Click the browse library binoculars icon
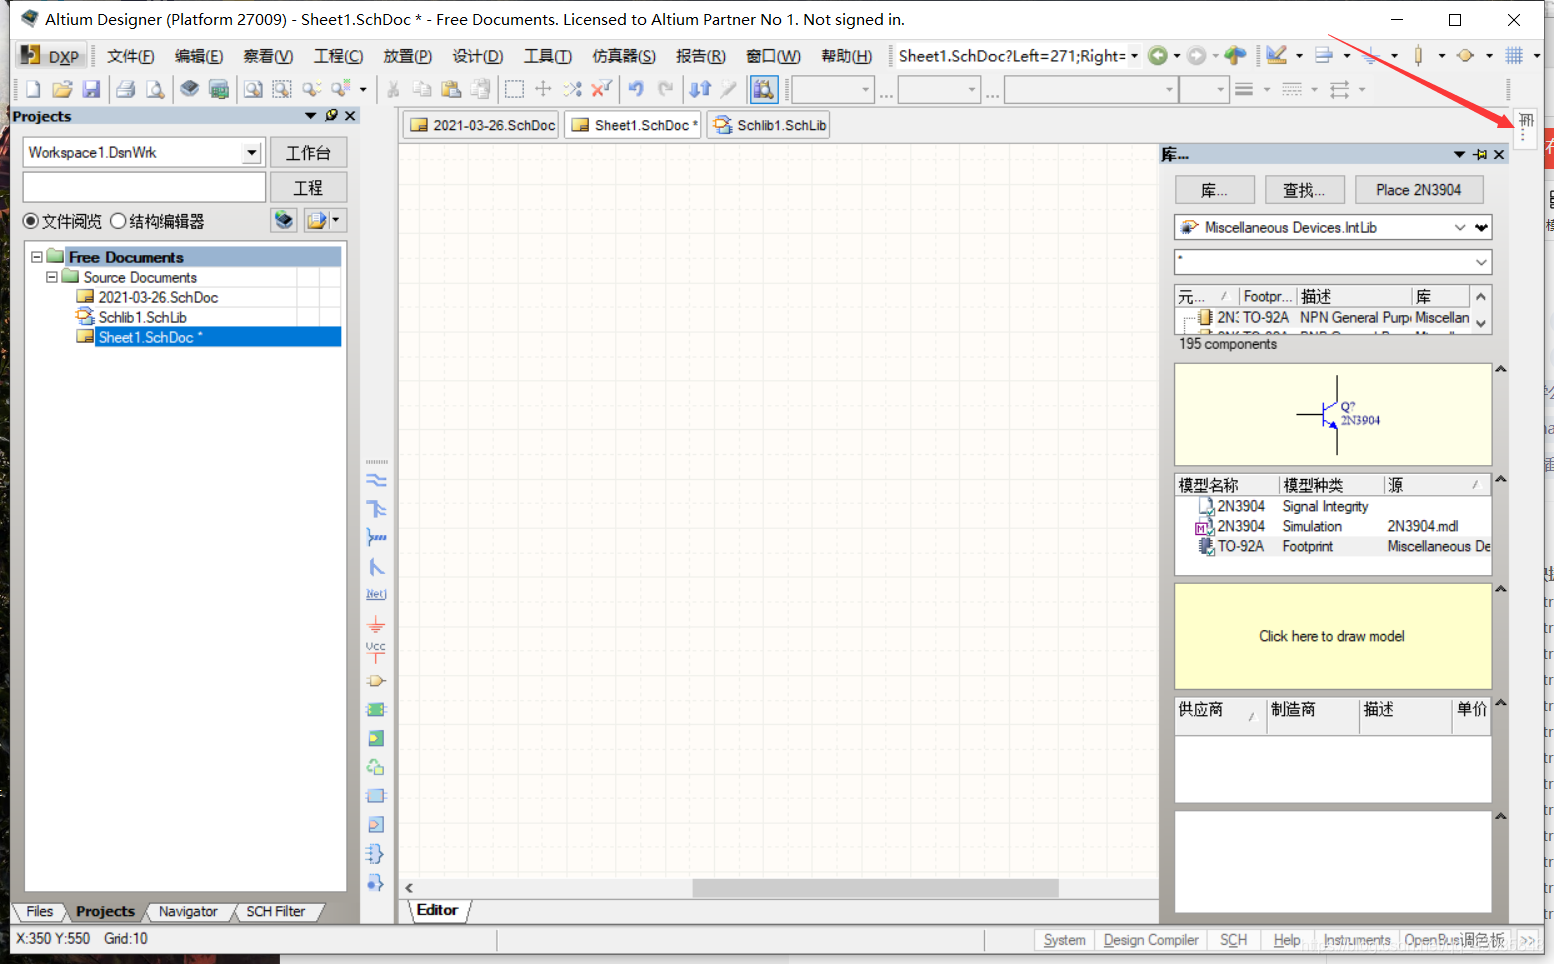 coord(764,89)
